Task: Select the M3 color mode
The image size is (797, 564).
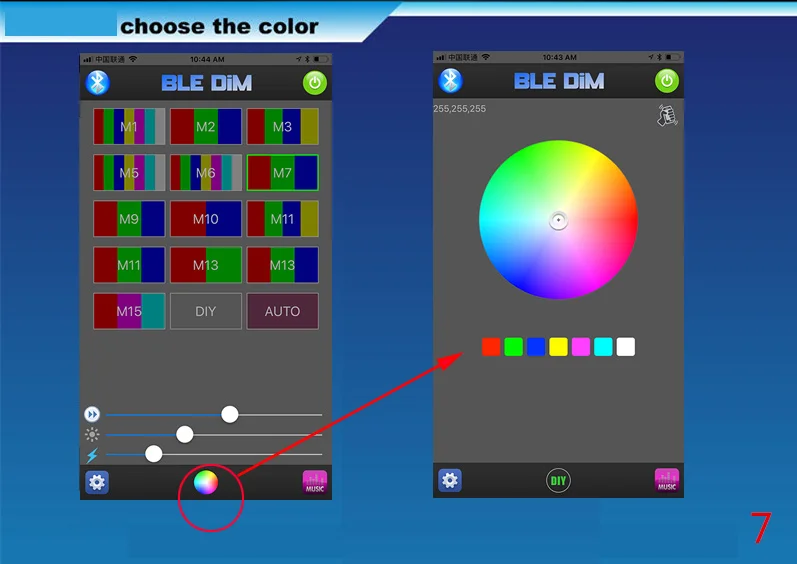Action: (x=283, y=127)
